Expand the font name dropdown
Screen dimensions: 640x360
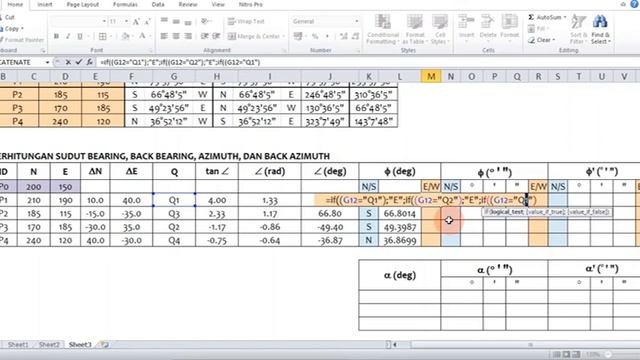click(104, 21)
